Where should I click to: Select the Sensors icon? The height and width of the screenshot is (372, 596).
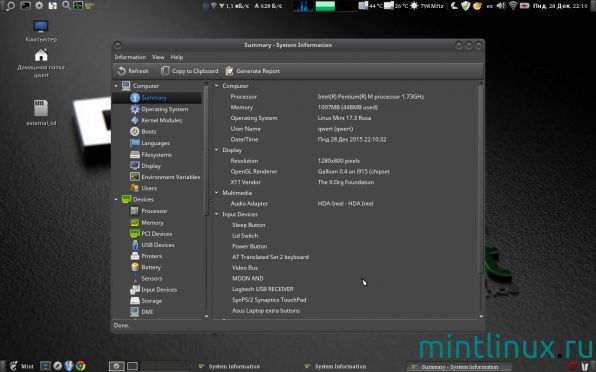tap(135, 278)
